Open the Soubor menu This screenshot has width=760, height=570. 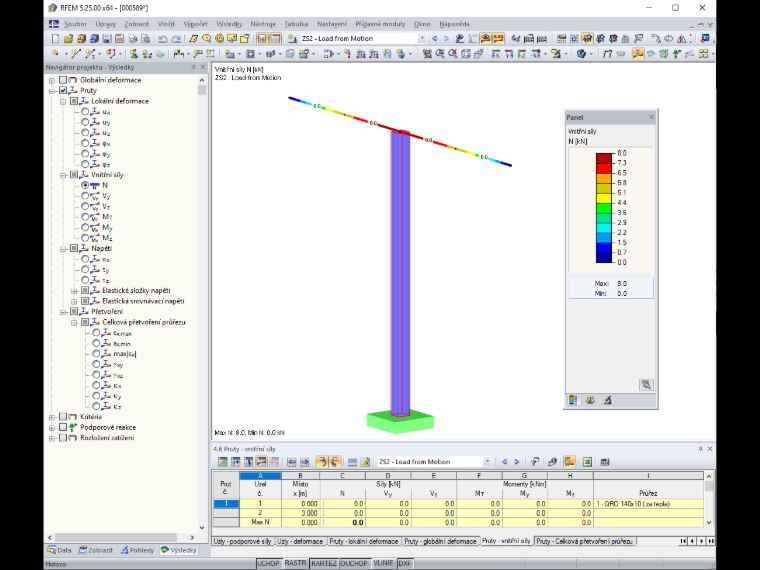75,24
